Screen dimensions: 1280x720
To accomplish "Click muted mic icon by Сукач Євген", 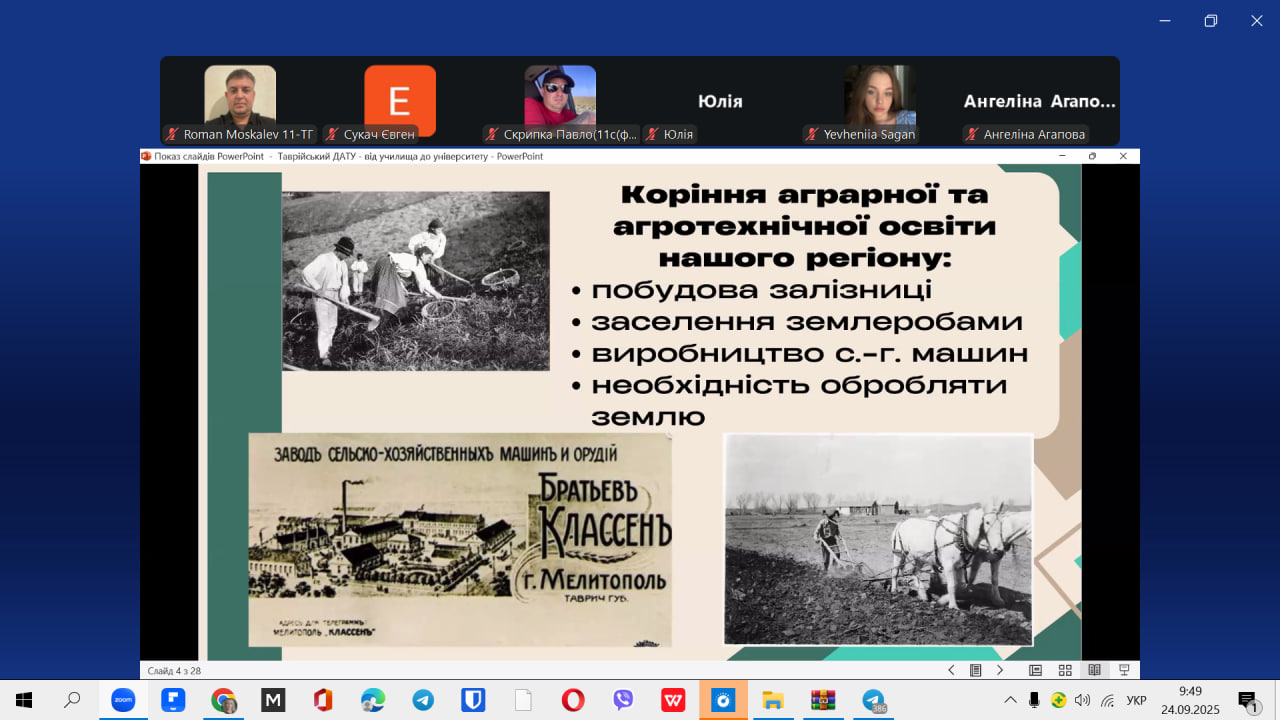I will pos(332,134).
